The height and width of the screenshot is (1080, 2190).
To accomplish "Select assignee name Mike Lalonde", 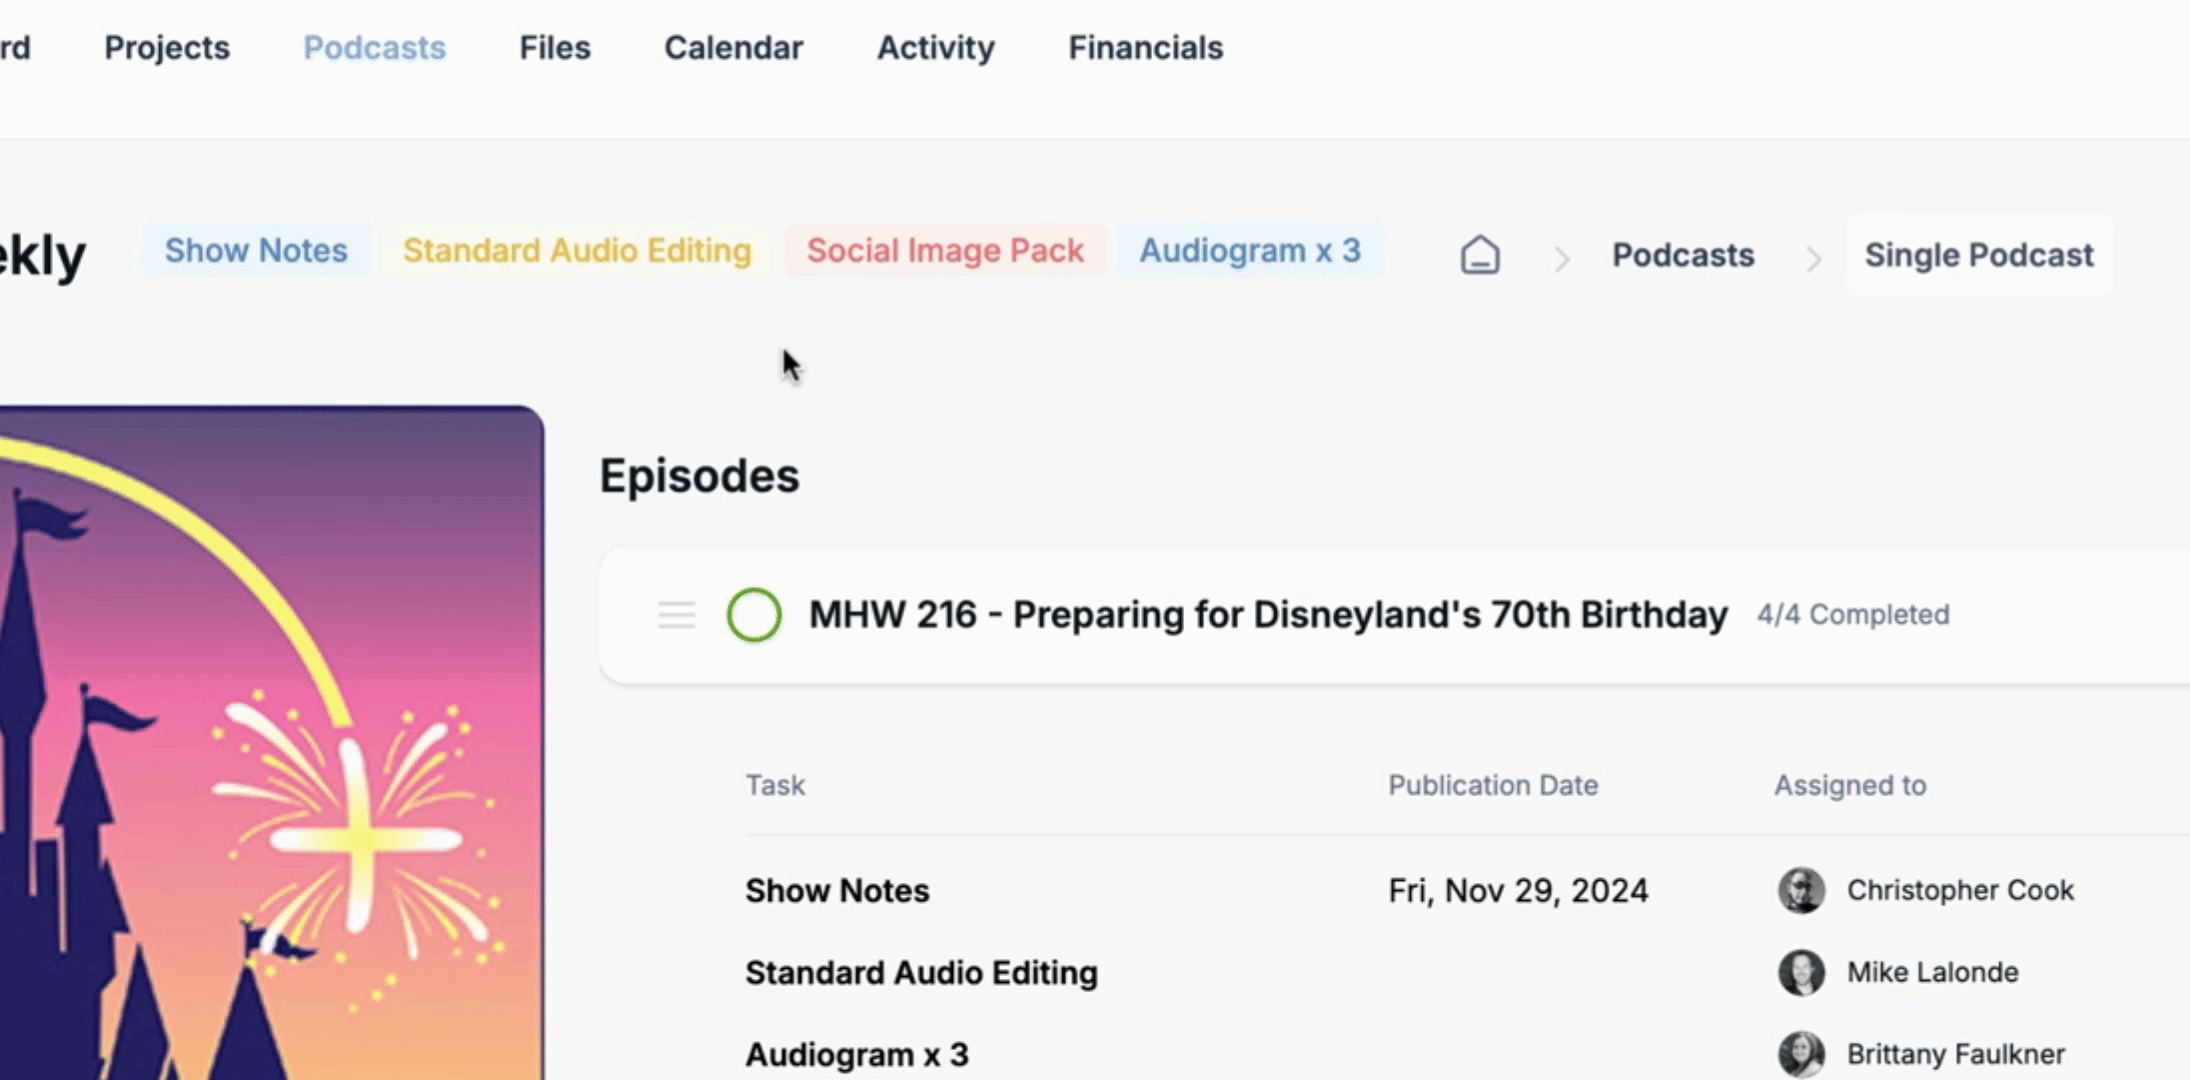I will tap(1932, 972).
